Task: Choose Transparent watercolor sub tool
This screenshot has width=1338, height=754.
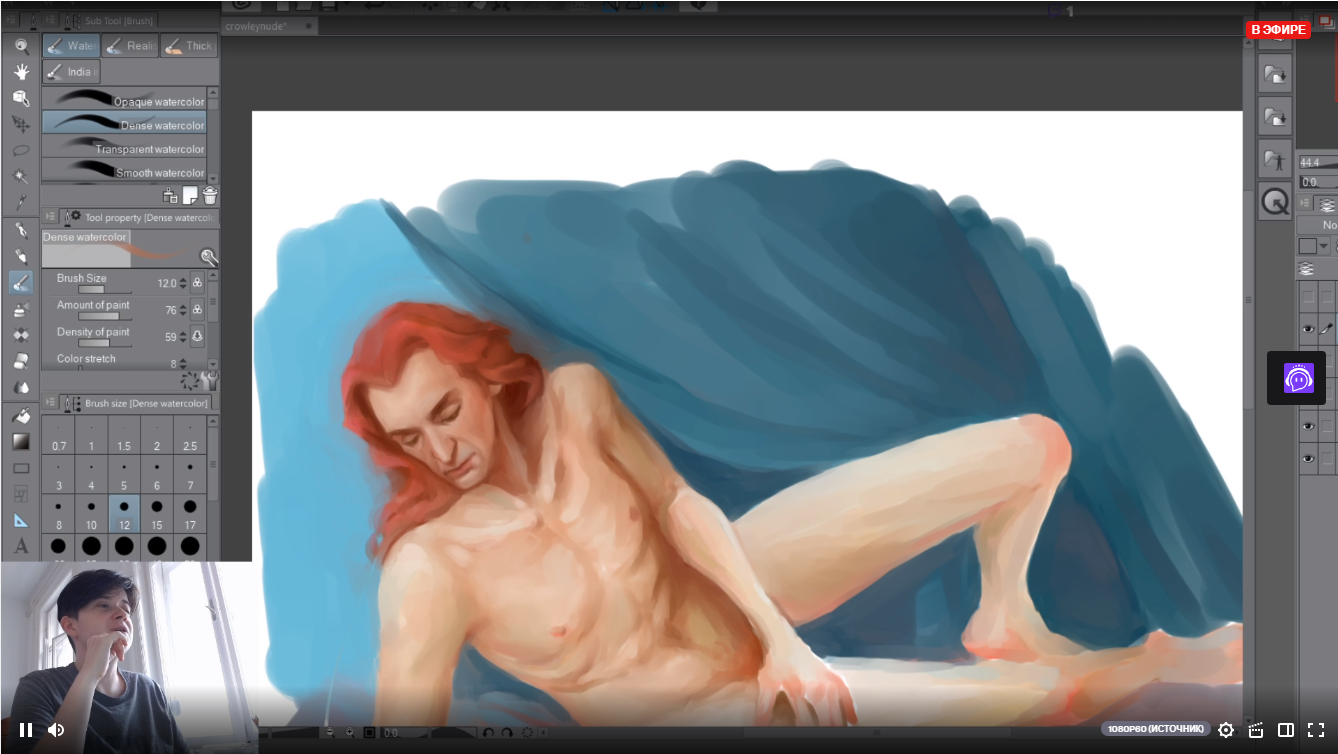Action: click(124, 147)
